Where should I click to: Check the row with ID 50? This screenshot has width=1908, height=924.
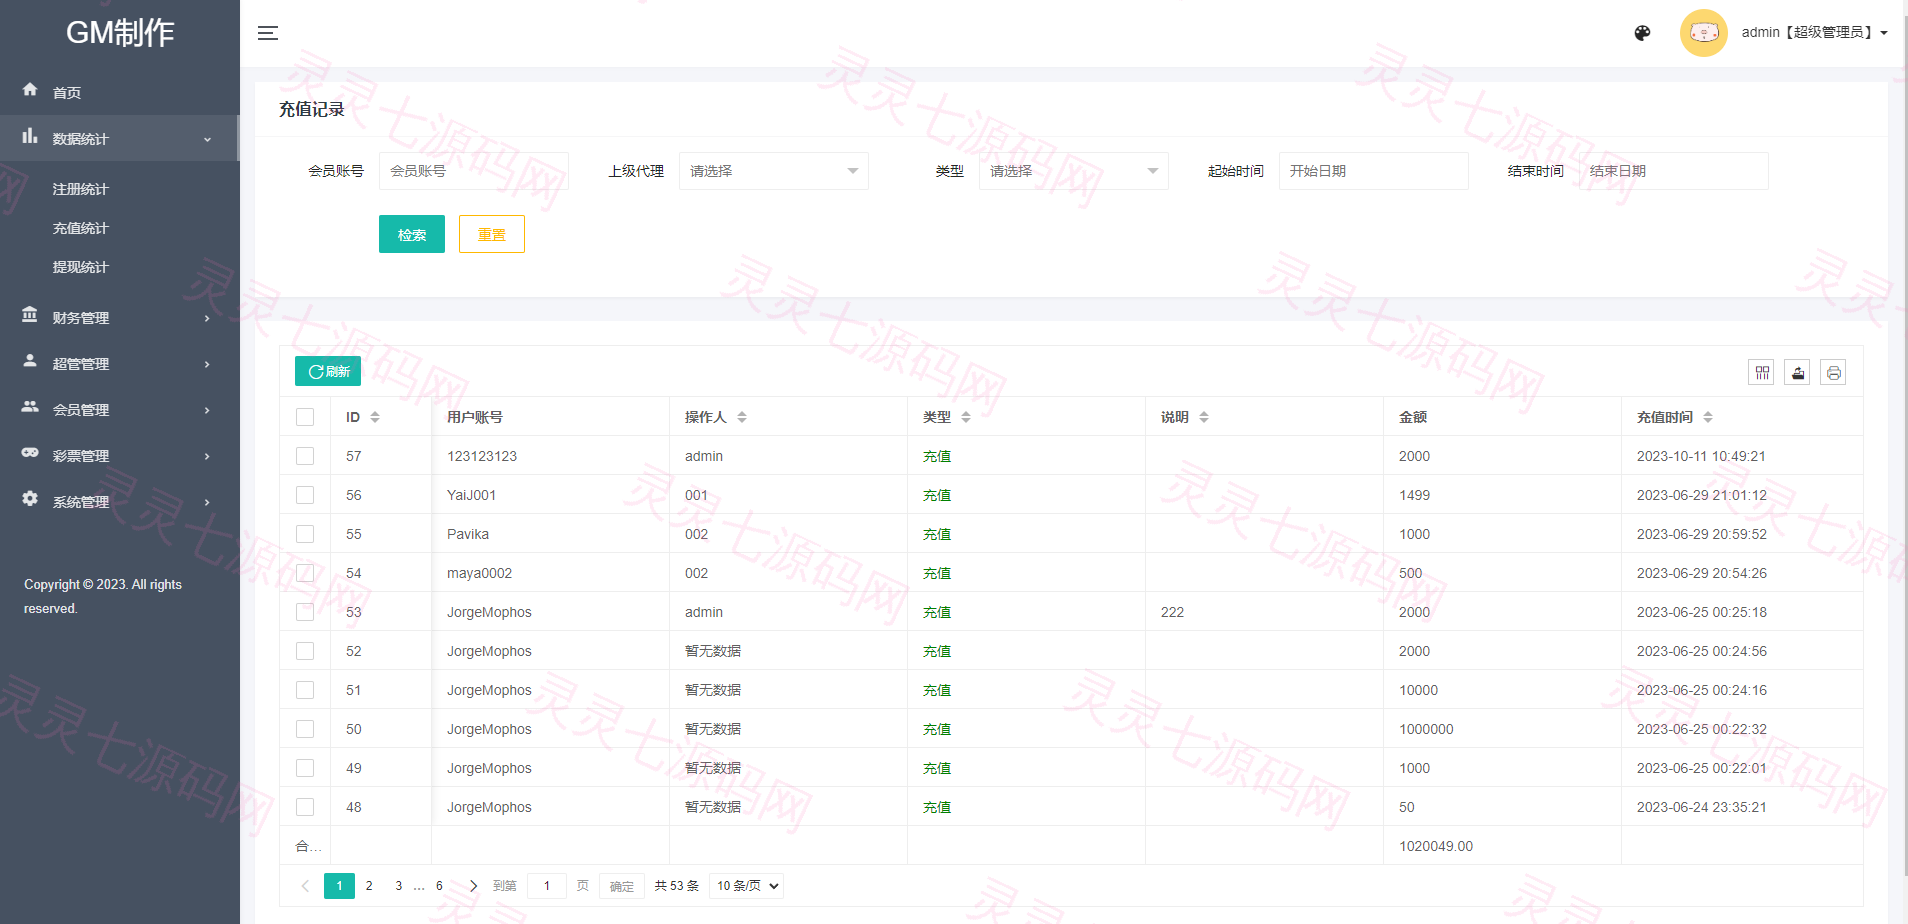point(305,729)
